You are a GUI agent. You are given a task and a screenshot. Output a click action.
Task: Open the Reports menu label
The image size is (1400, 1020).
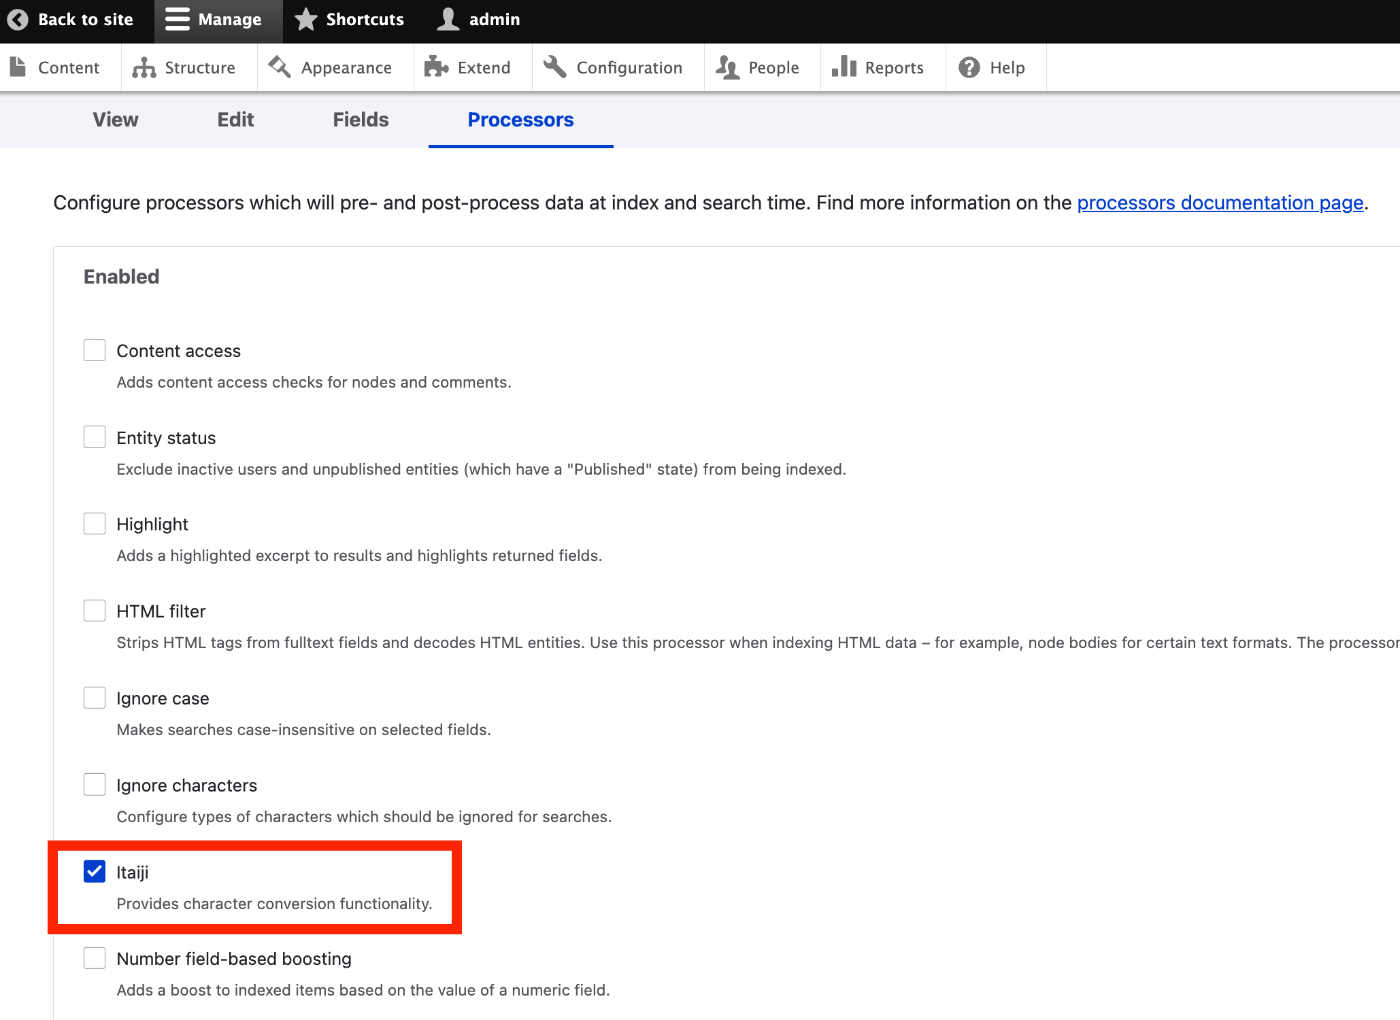[894, 68]
